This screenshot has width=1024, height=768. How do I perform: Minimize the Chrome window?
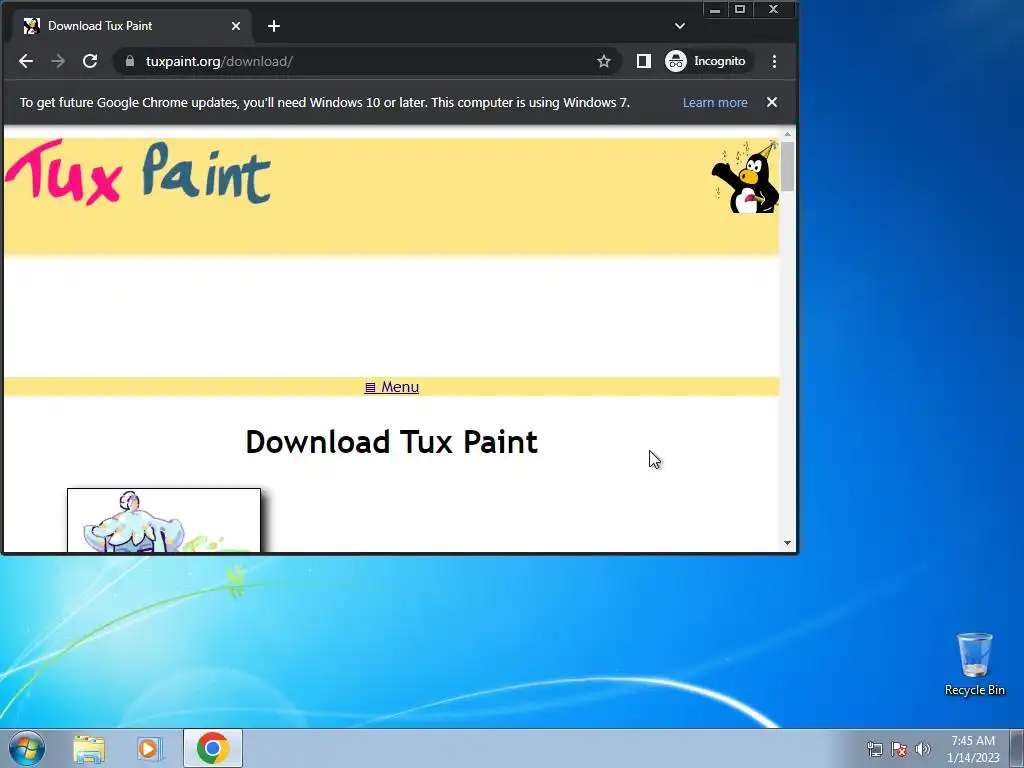click(x=715, y=9)
